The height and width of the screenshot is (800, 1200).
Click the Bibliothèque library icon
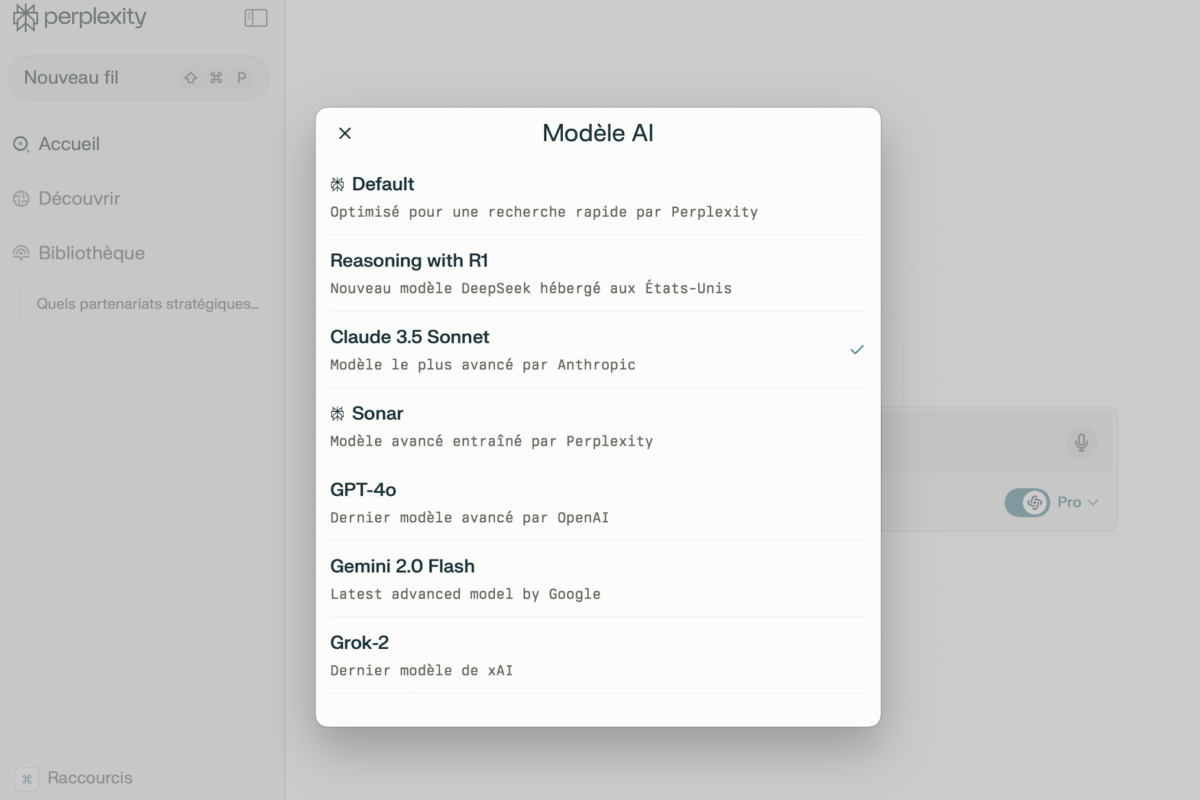21,254
